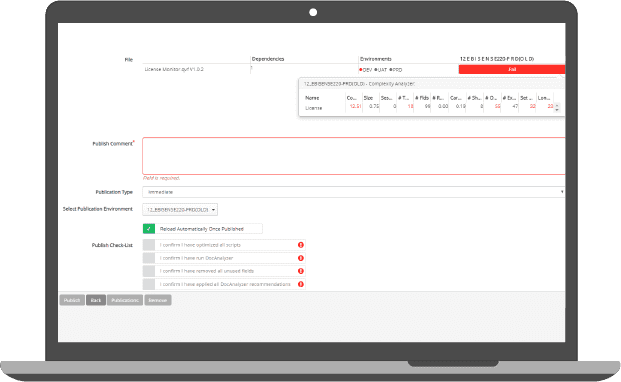Viewport: 621px width, 382px height.
Task: Check 'I confirm I have optimized all scripts'
Action: point(149,245)
